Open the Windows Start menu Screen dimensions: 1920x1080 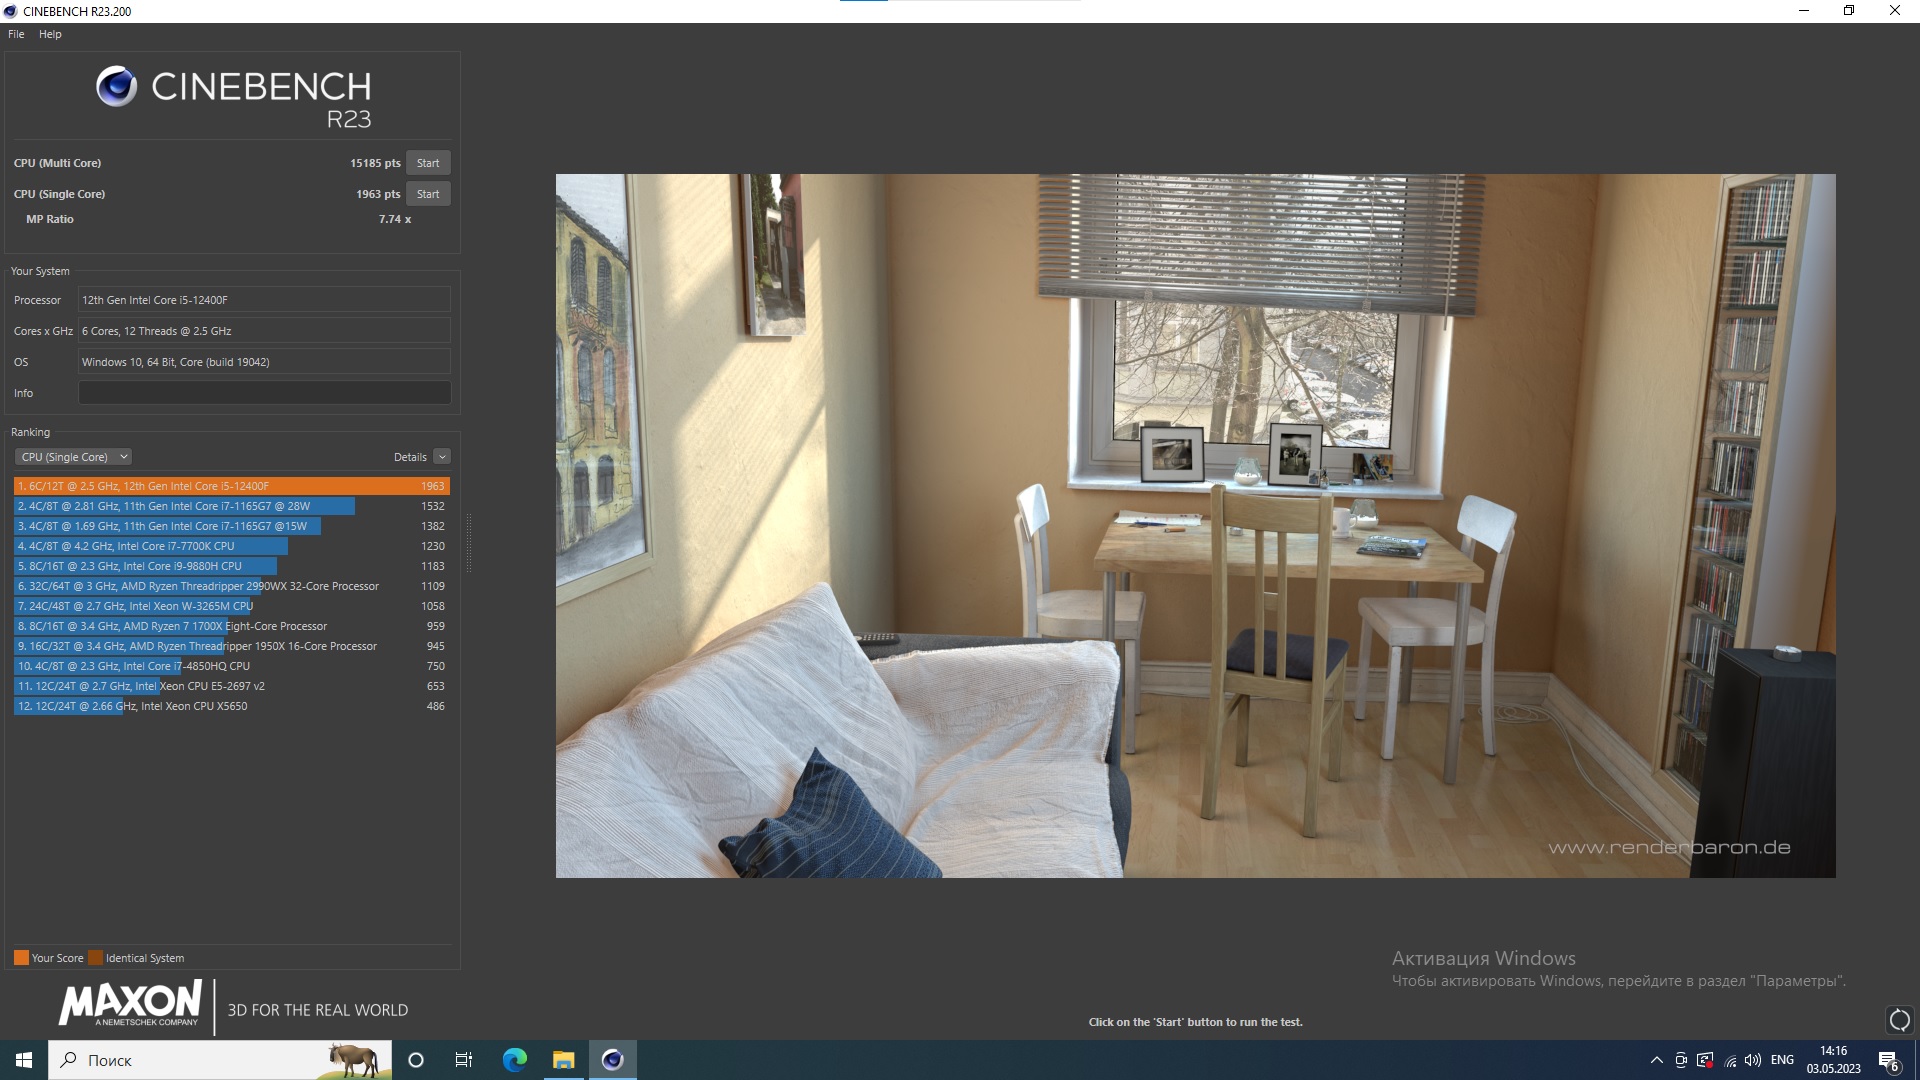[24, 1060]
